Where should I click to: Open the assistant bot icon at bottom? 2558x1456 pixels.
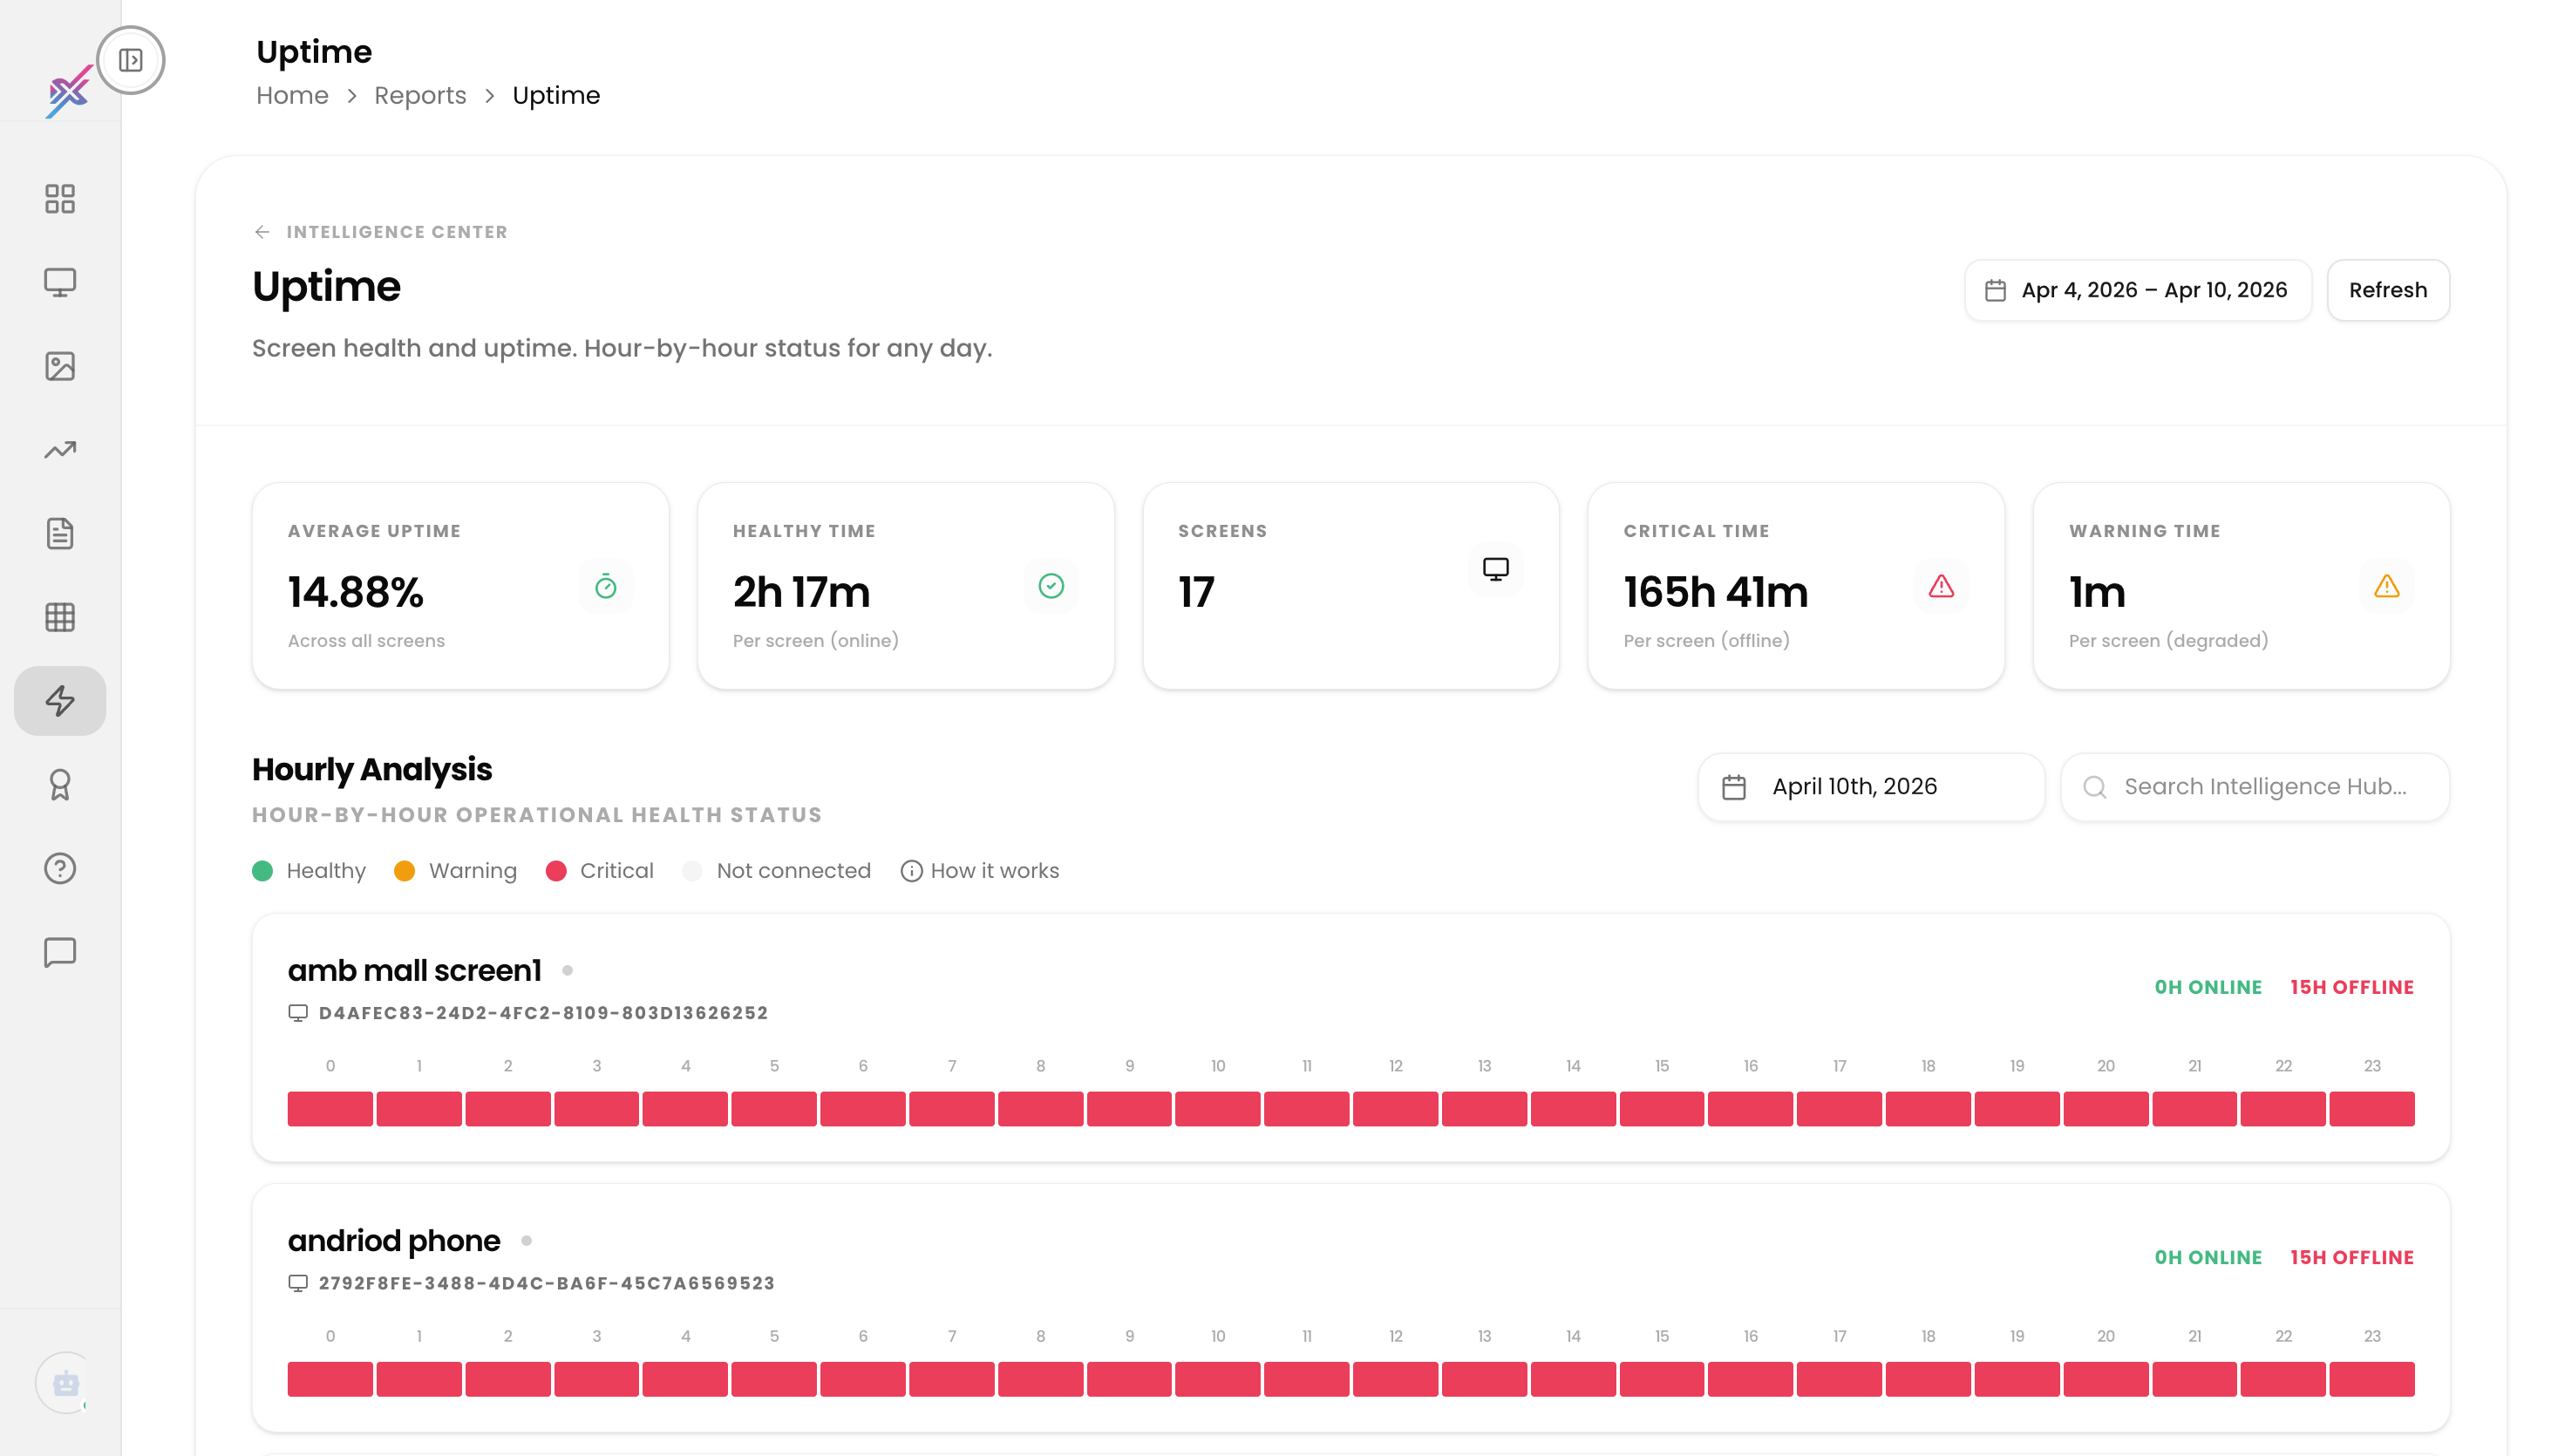[66, 1383]
